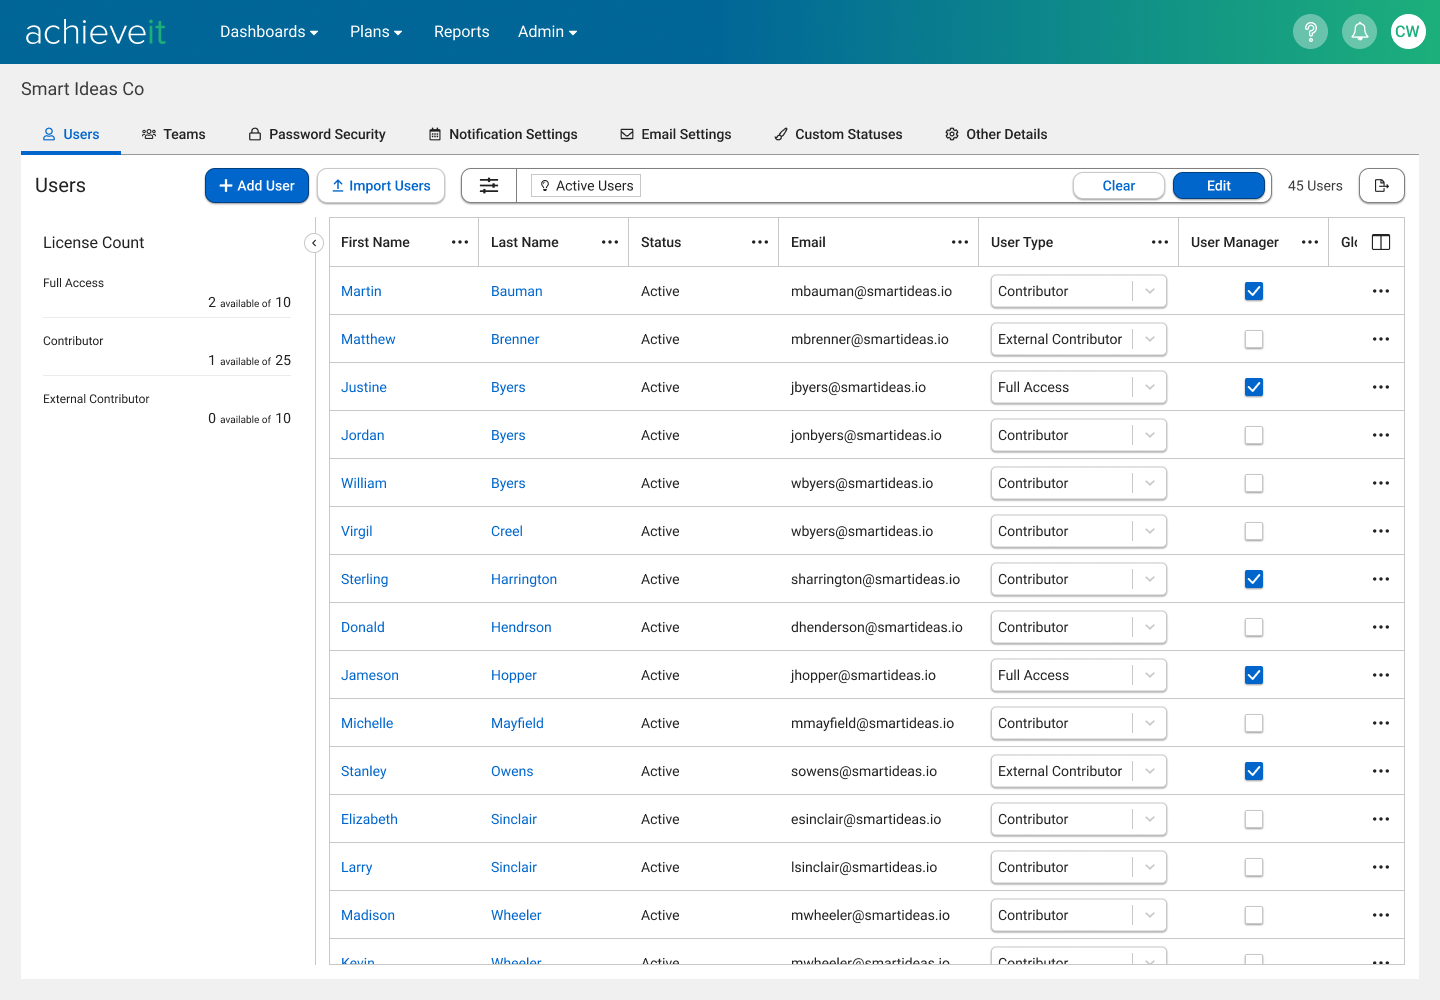Click the blue Edit filter button
This screenshot has width=1440, height=1000.
tap(1219, 186)
